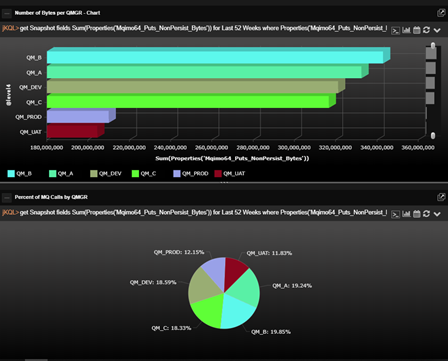Click the '360,000,000' x-axis value
This screenshot has width=448, height=361.
point(418,148)
